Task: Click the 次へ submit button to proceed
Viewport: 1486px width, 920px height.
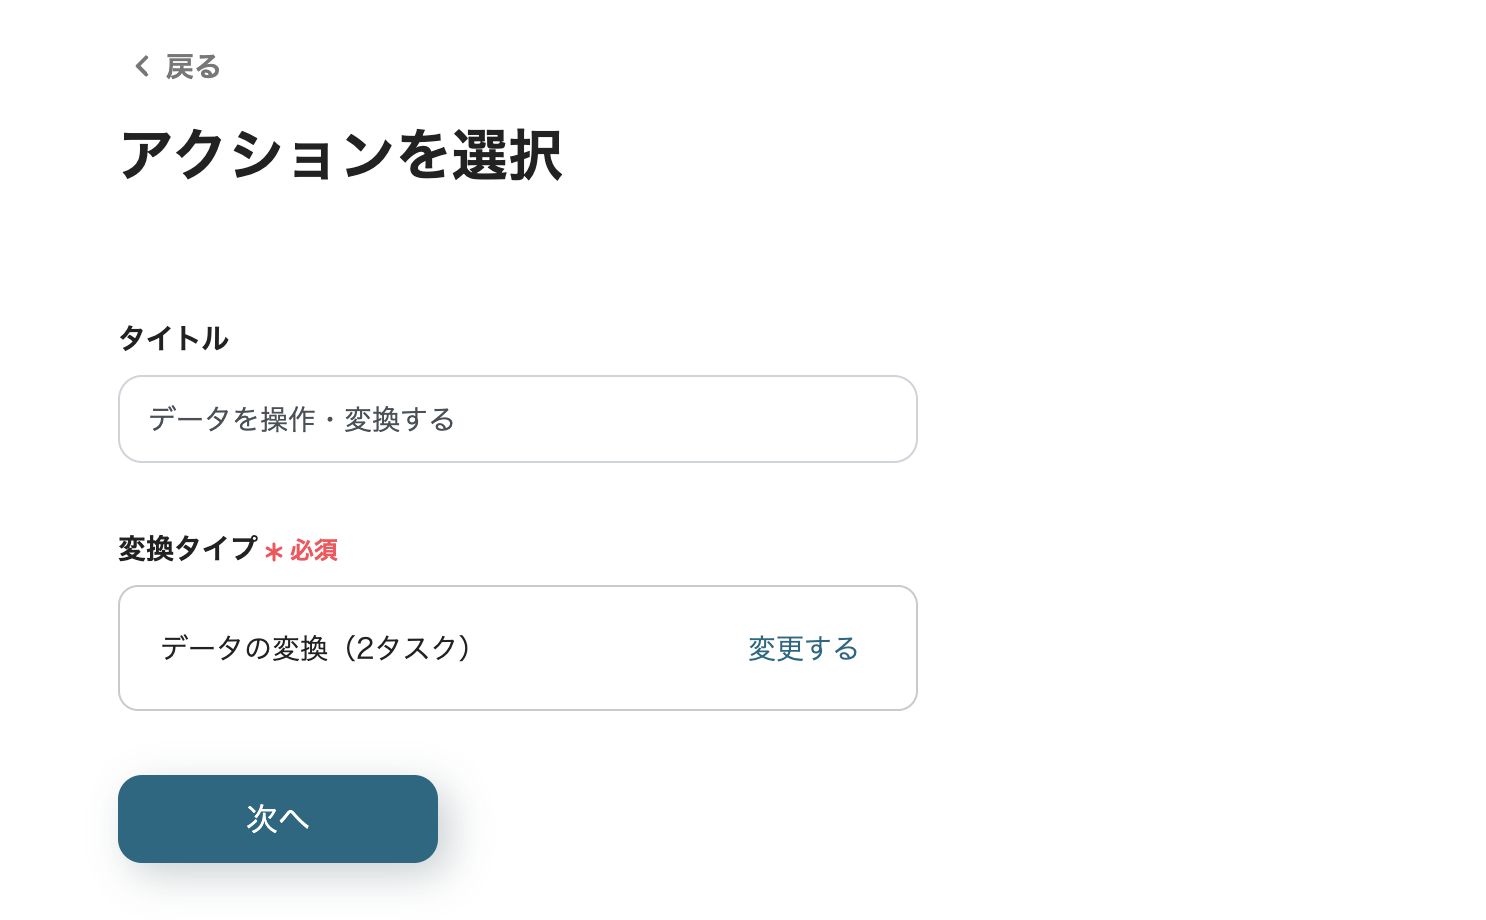Action: coord(278,818)
